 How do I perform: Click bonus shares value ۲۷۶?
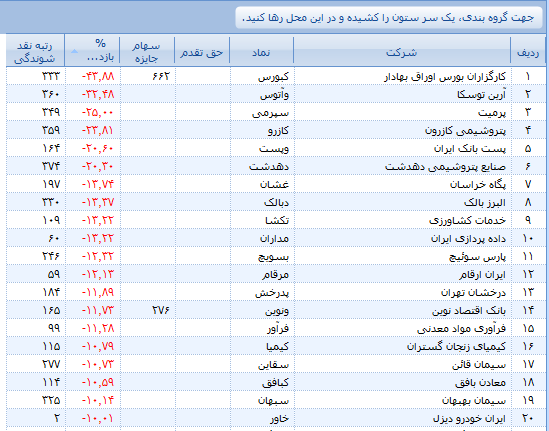pyautogui.click(x=161, y=310)
